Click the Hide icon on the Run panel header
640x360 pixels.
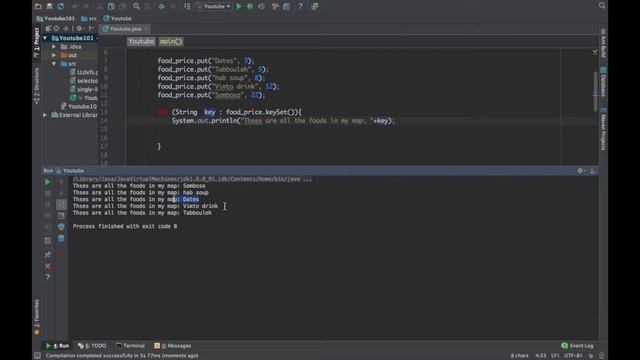593,171
